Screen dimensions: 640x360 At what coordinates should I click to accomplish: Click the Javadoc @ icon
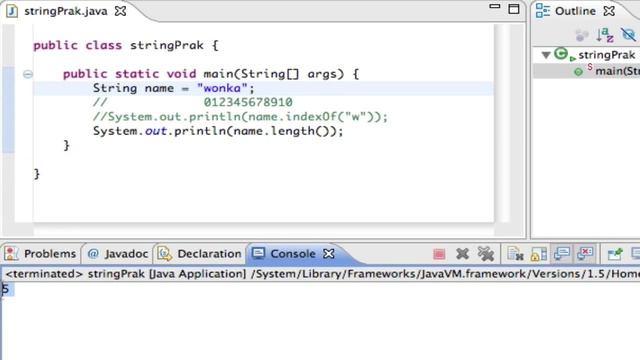tap(93, 254)
